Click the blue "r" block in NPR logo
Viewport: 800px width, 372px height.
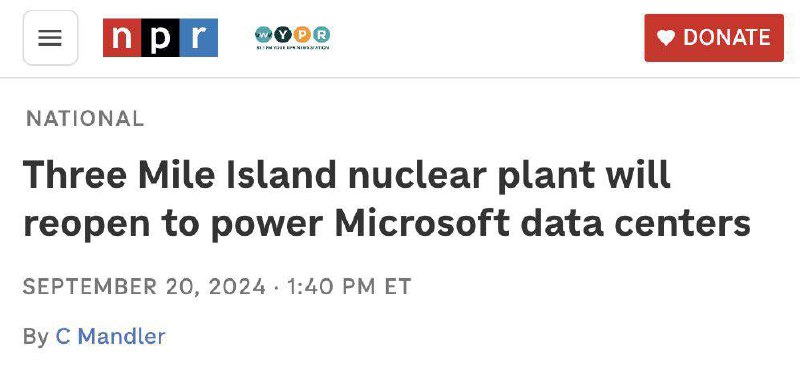coord(198,38)
